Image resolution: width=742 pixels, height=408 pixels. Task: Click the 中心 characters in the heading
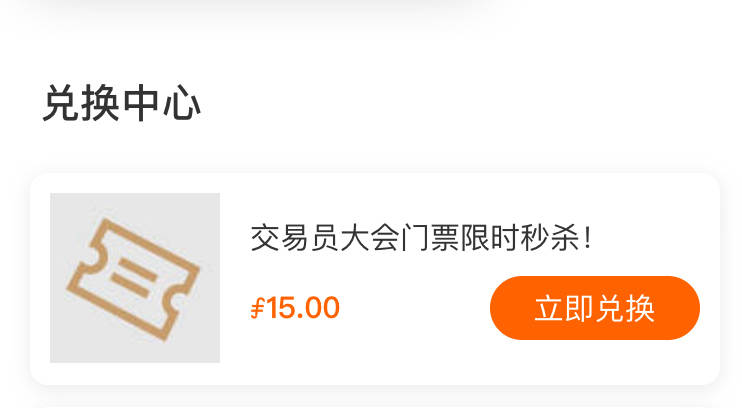(x=162, y=104)
